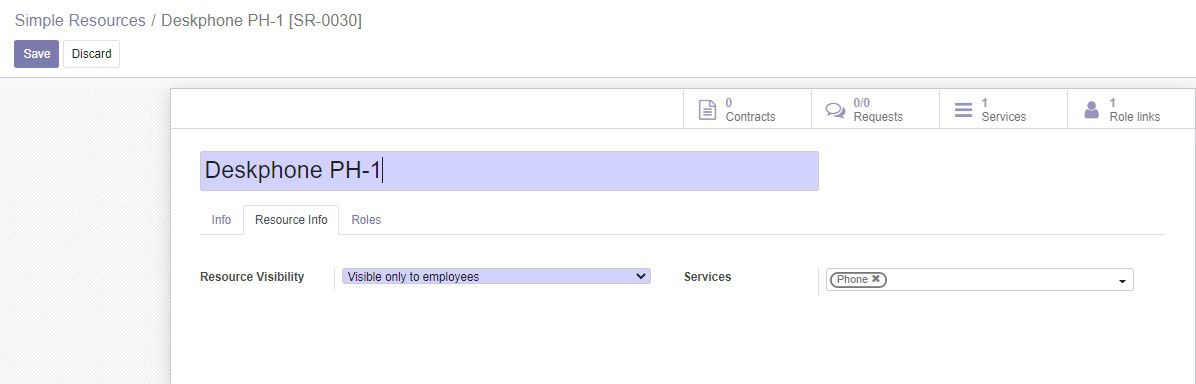1196x384 pixels.
Task: Click the Services list bars icon
Action: click(963, 110)
